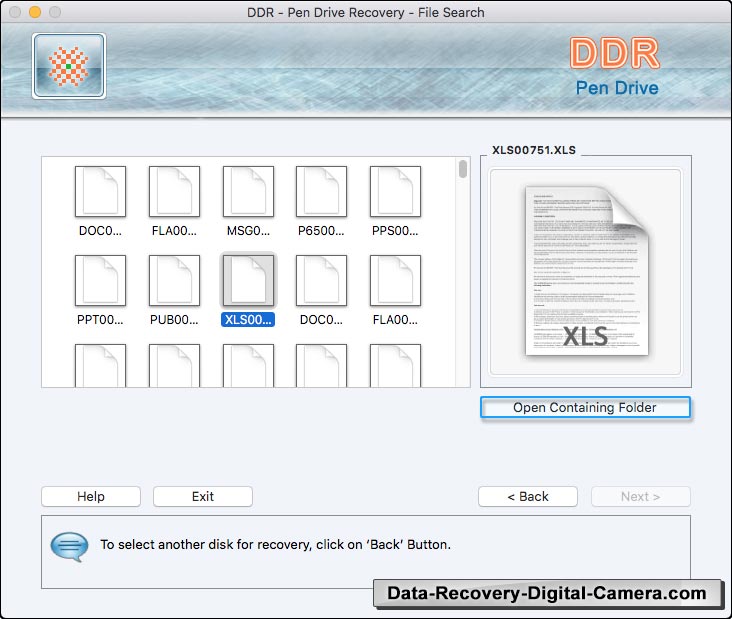
Task: Click the PPS00... file name label
Action: (395, 231)
